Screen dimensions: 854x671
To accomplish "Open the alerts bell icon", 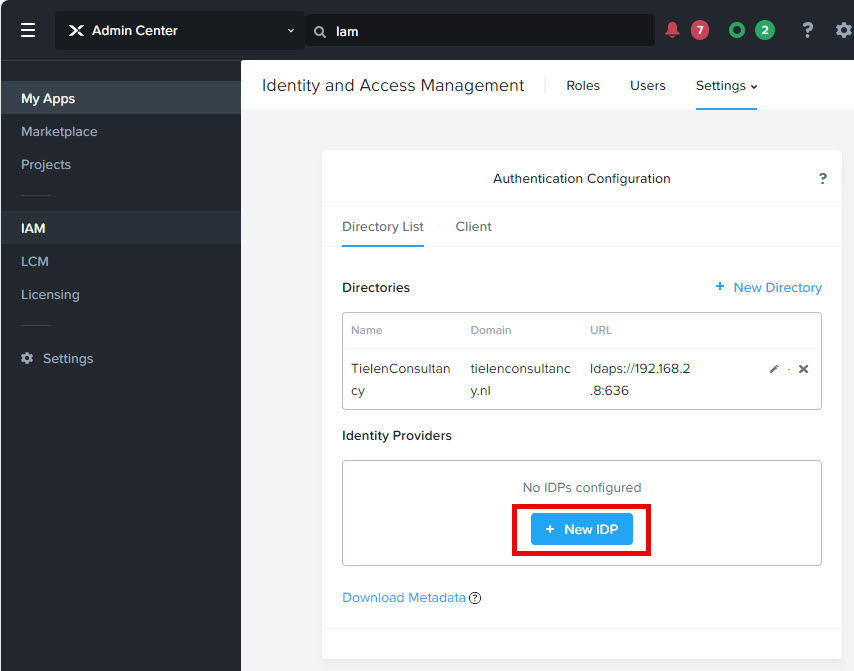I will (672, 30).
